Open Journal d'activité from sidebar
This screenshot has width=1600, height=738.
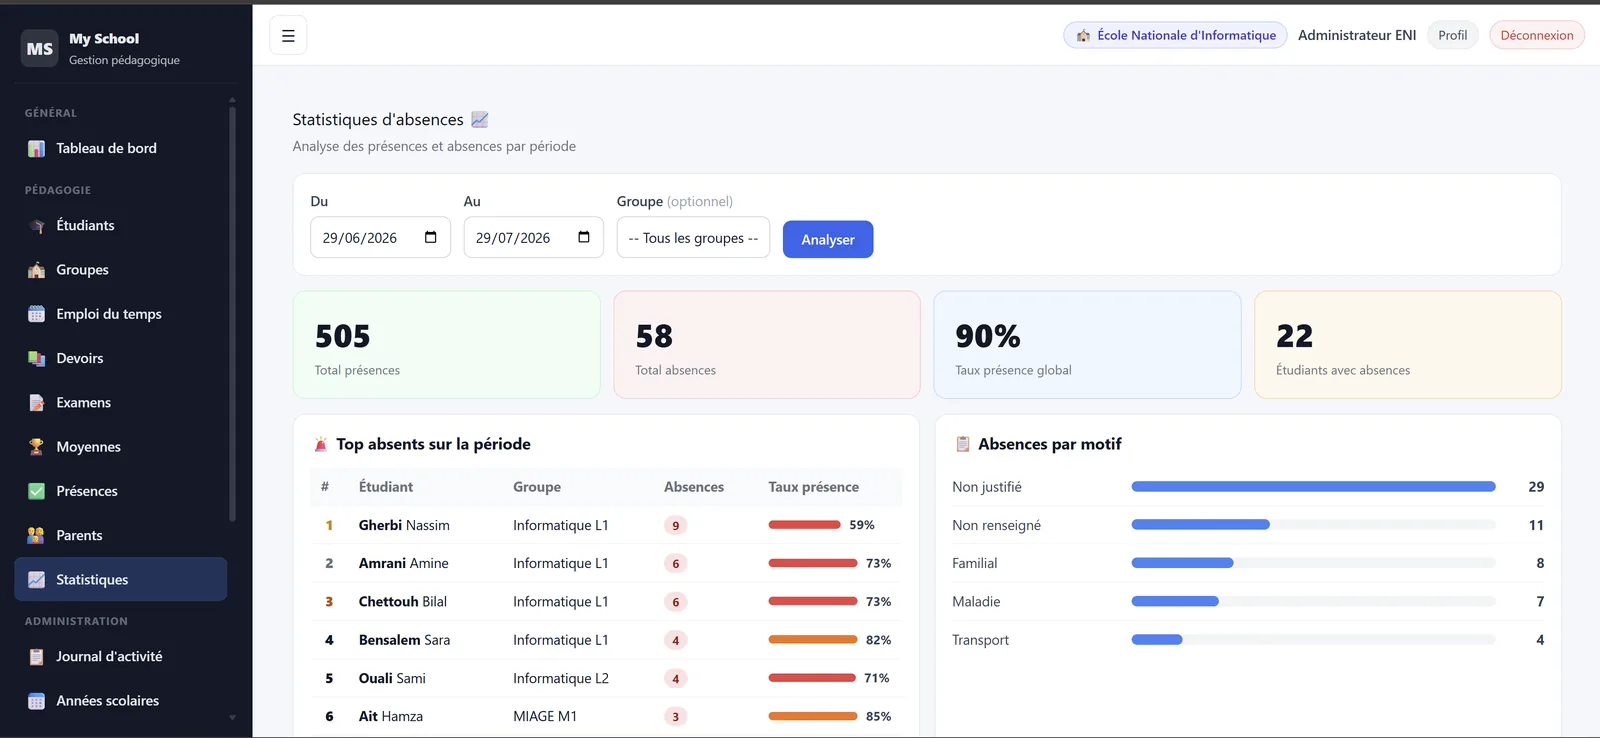(121, 657)
